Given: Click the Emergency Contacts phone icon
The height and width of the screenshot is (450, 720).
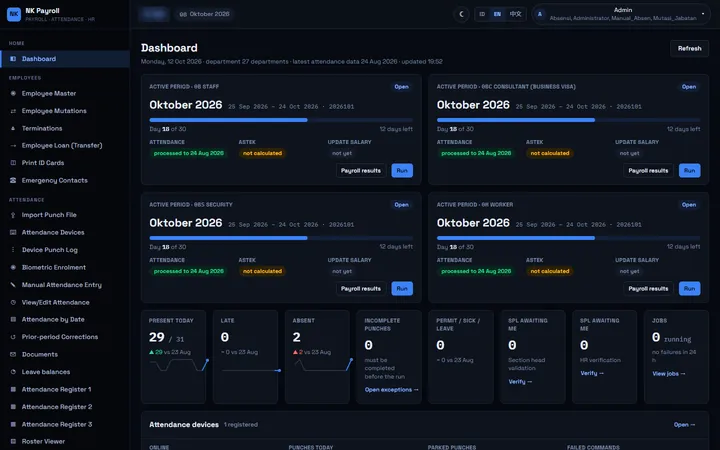Looking at the screenshot, I should point(13,180).
